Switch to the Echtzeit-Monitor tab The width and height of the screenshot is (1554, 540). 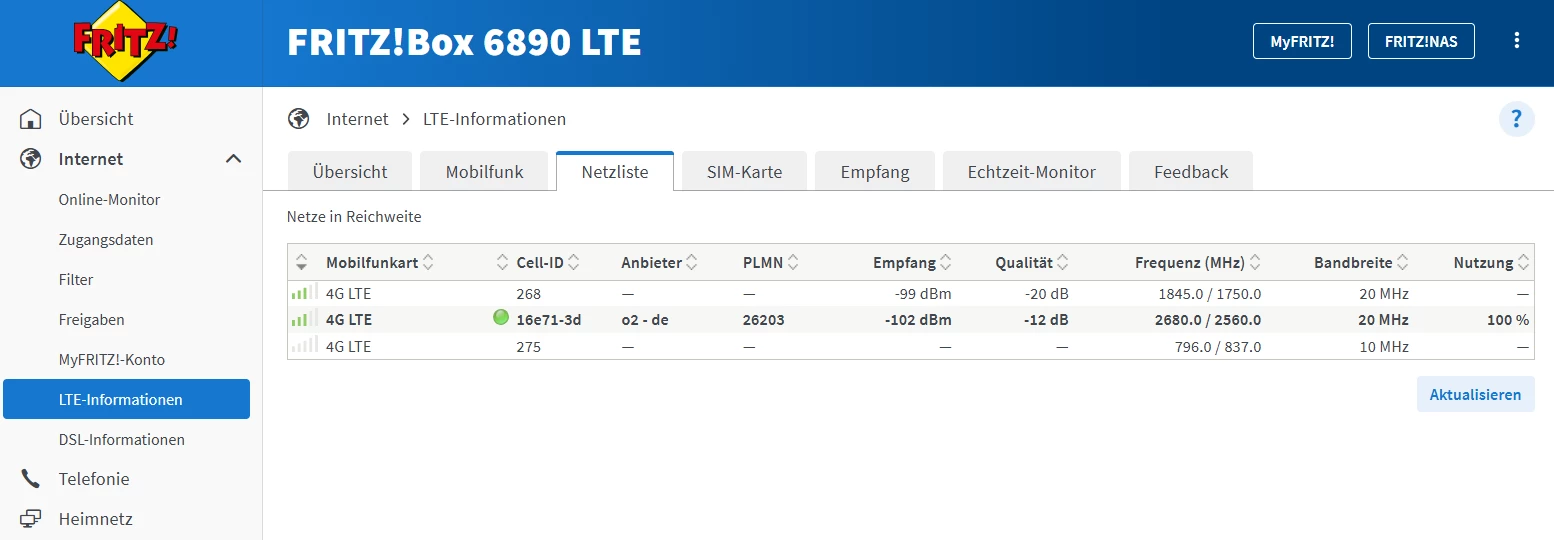click(1032, 171)
